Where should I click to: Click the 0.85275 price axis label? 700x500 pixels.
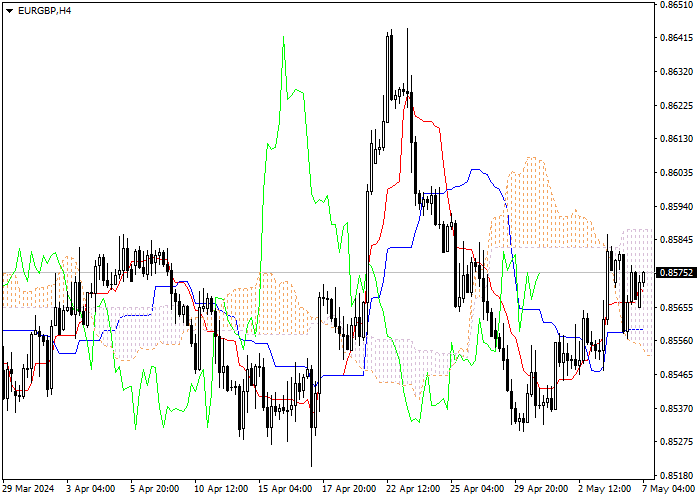pos(676,442)
